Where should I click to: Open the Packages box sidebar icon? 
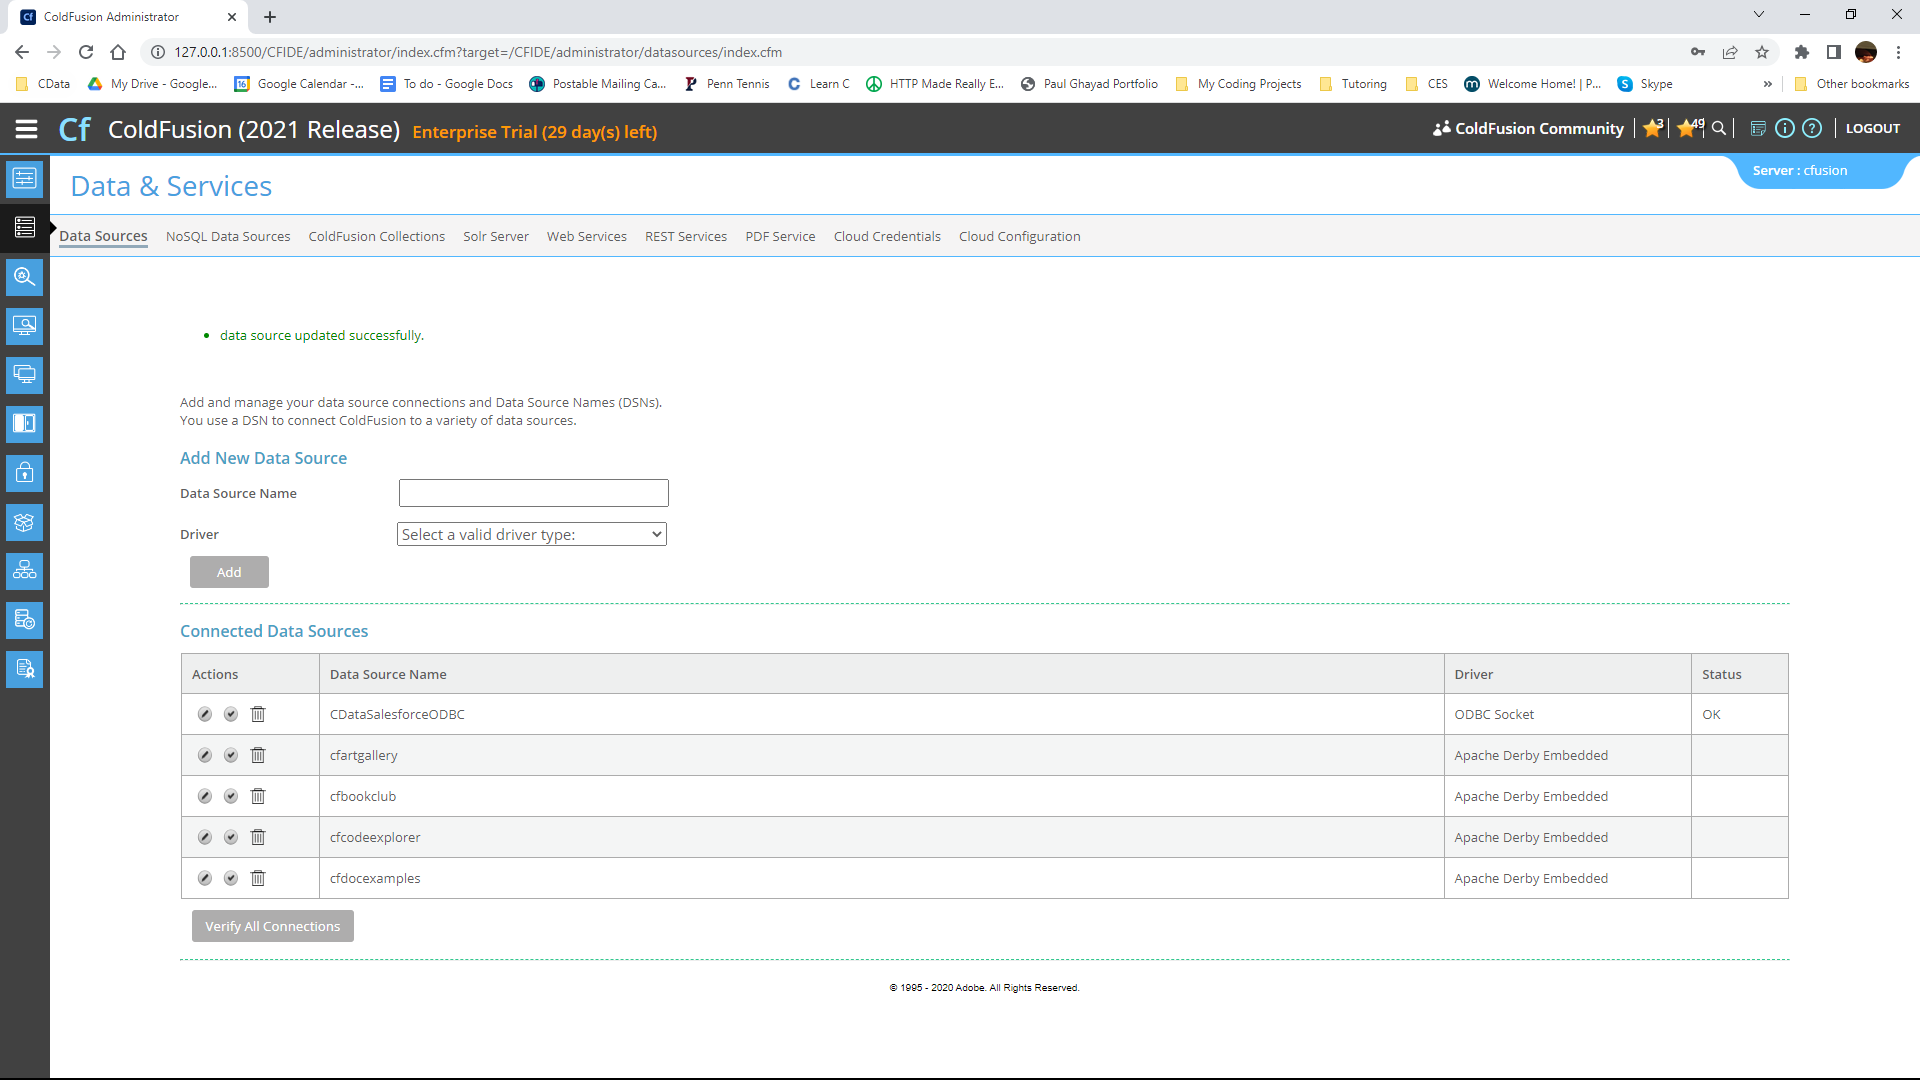pyautogui.click(x=25, y=522)
